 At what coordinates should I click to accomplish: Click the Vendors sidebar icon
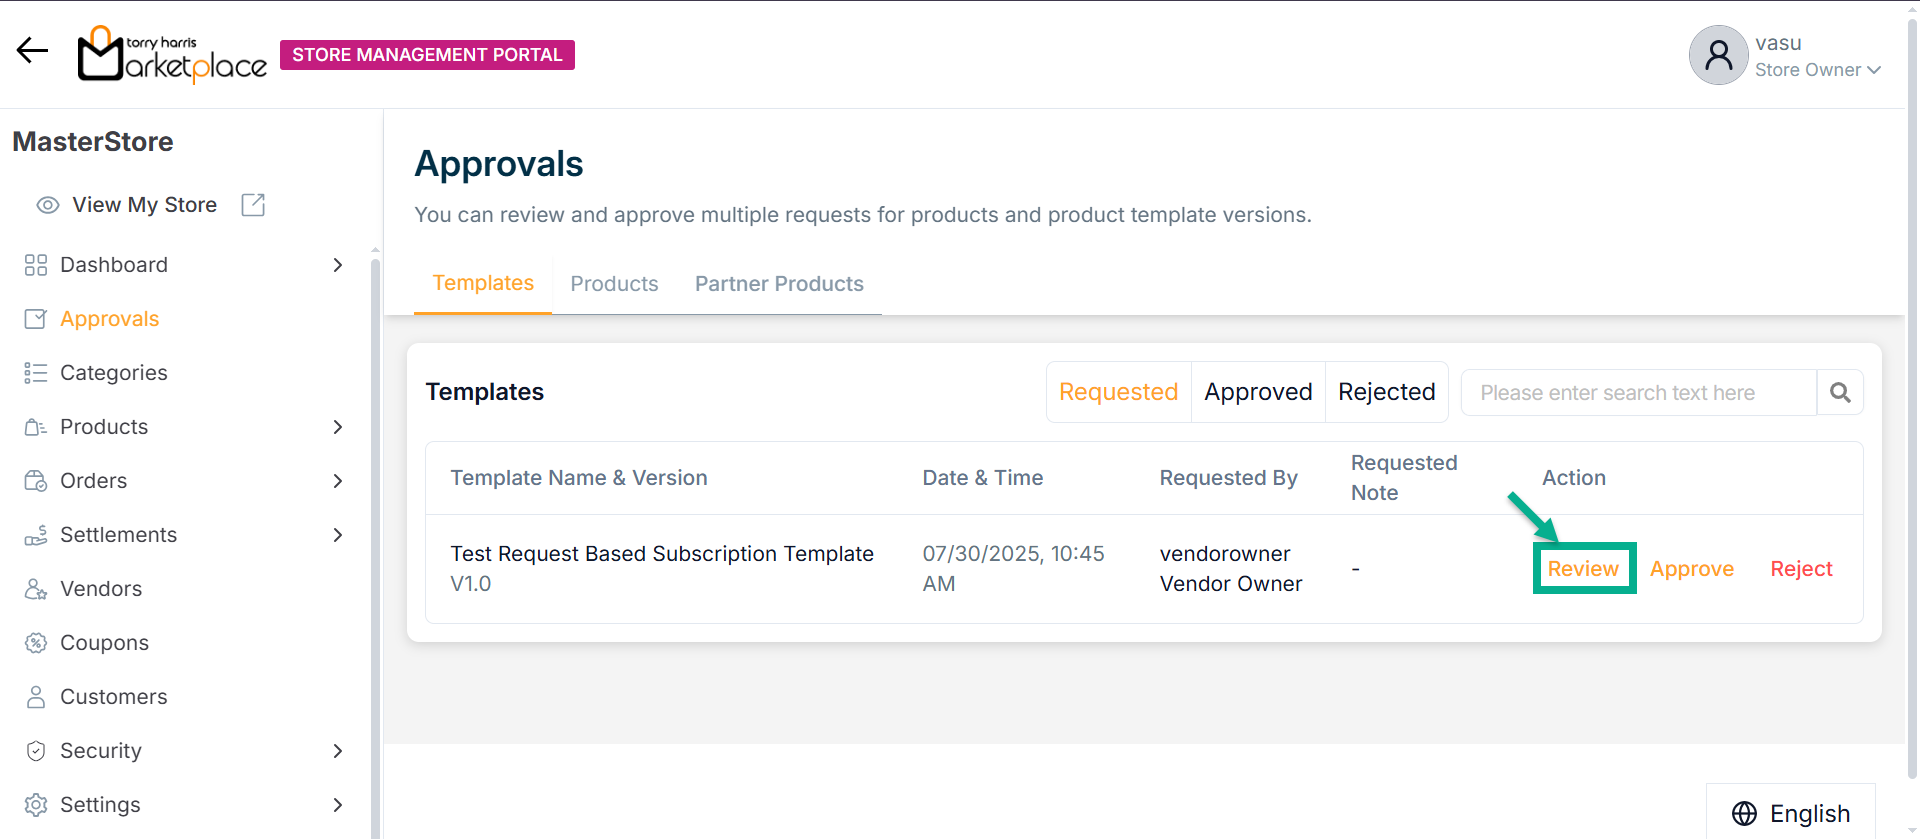[36, 589]
